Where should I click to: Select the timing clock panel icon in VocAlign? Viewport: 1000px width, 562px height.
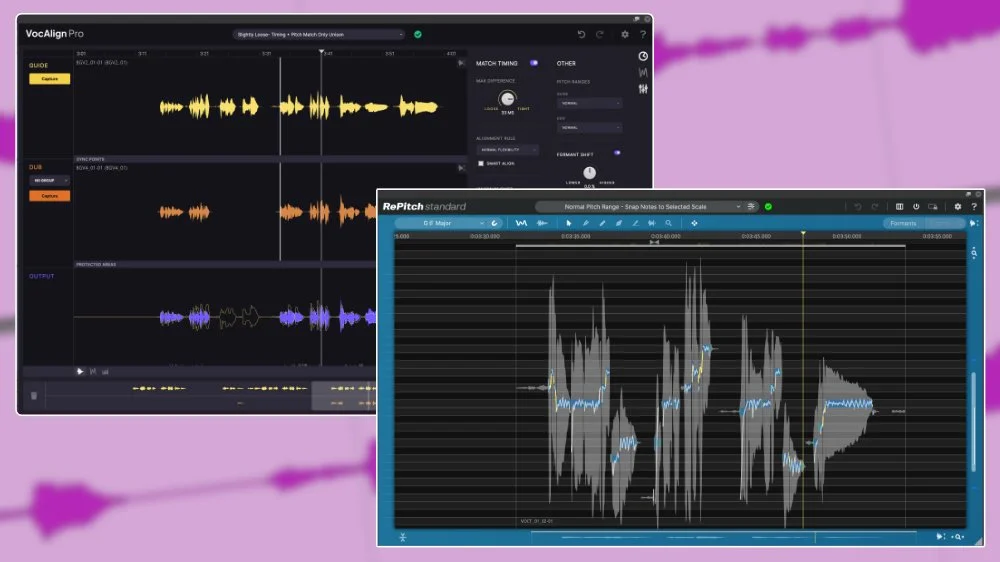[643, 56]
